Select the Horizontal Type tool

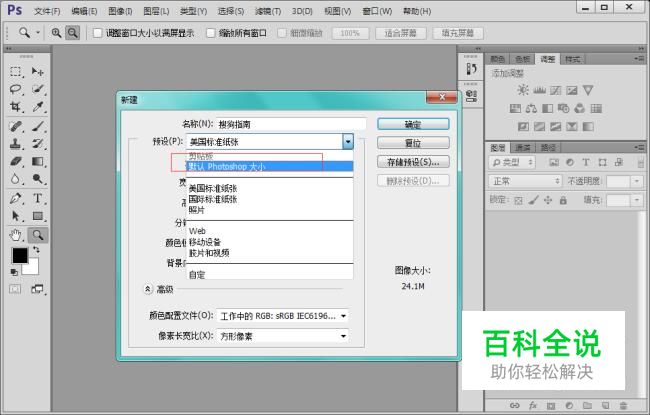[38, 198]
